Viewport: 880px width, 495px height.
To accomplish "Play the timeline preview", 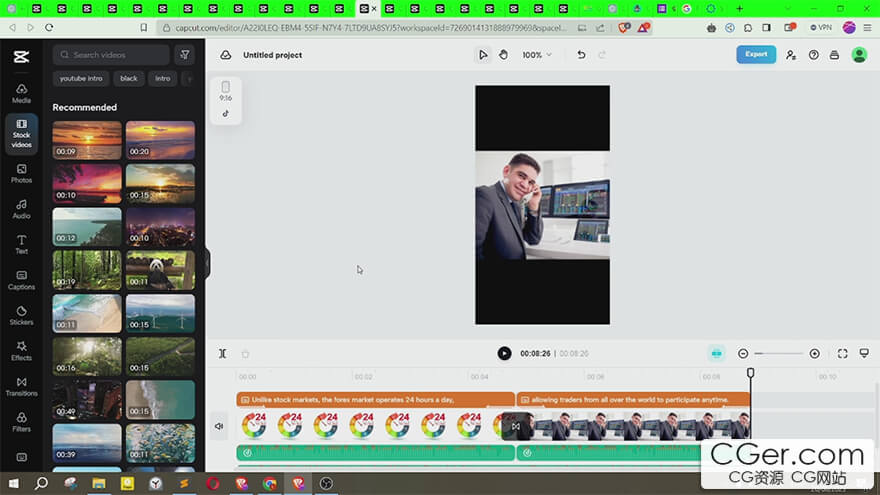I will coord(504,353).
